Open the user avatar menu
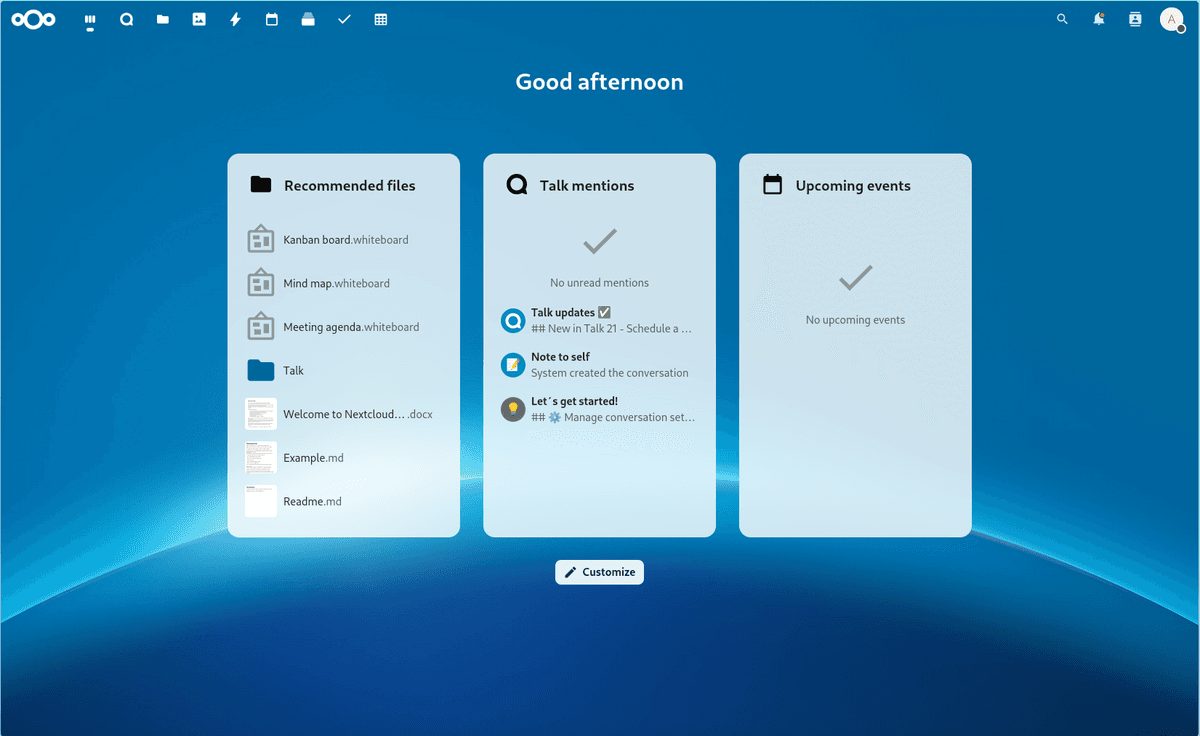This screenshot has width=1200, height=736. pos(1172,19)
